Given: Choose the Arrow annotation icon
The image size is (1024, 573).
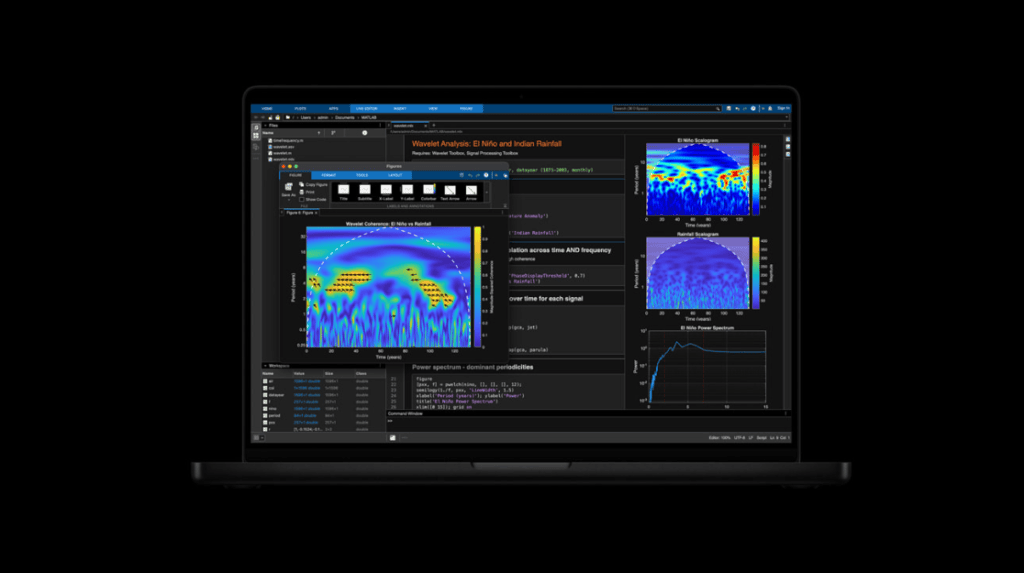Looking at the screenshot, I should point(471,189).
